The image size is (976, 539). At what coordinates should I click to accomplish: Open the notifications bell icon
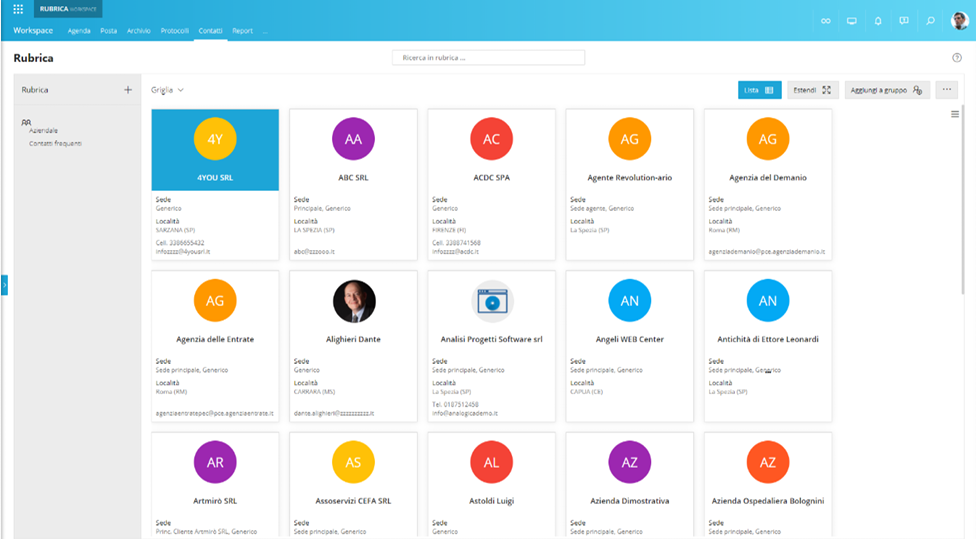[878, 20]
